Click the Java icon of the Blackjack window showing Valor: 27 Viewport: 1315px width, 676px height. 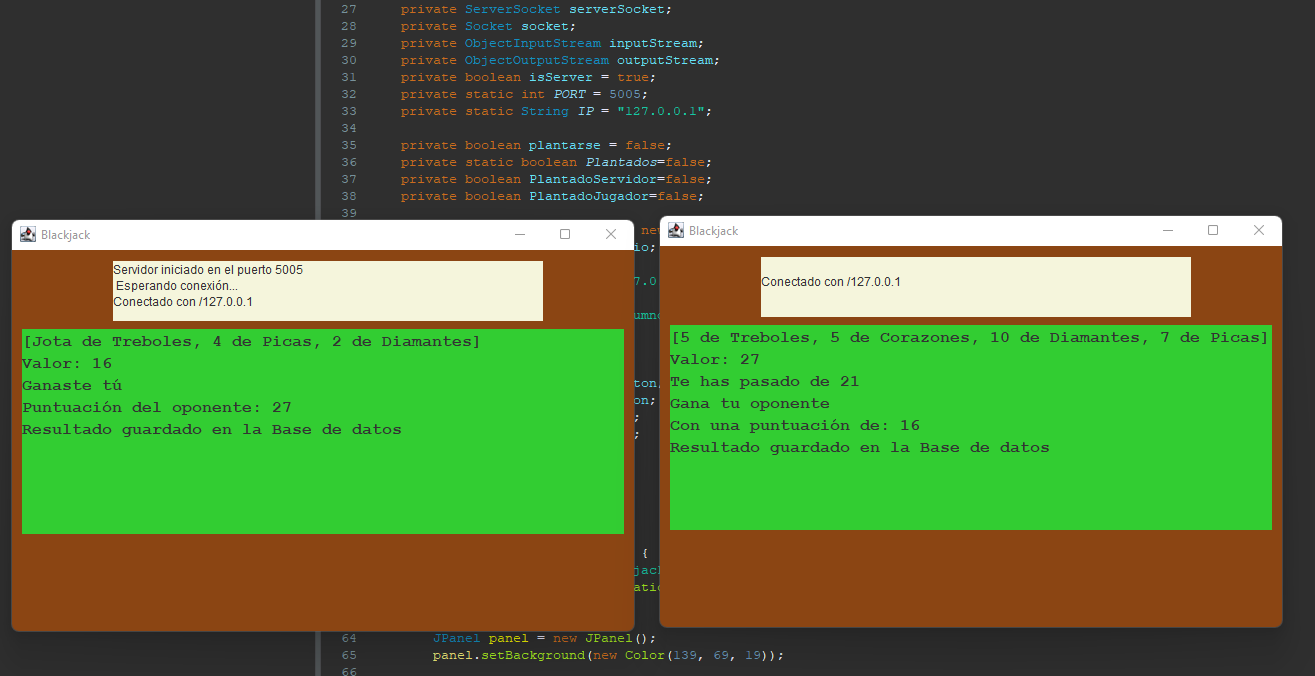(x=676, y=230)
